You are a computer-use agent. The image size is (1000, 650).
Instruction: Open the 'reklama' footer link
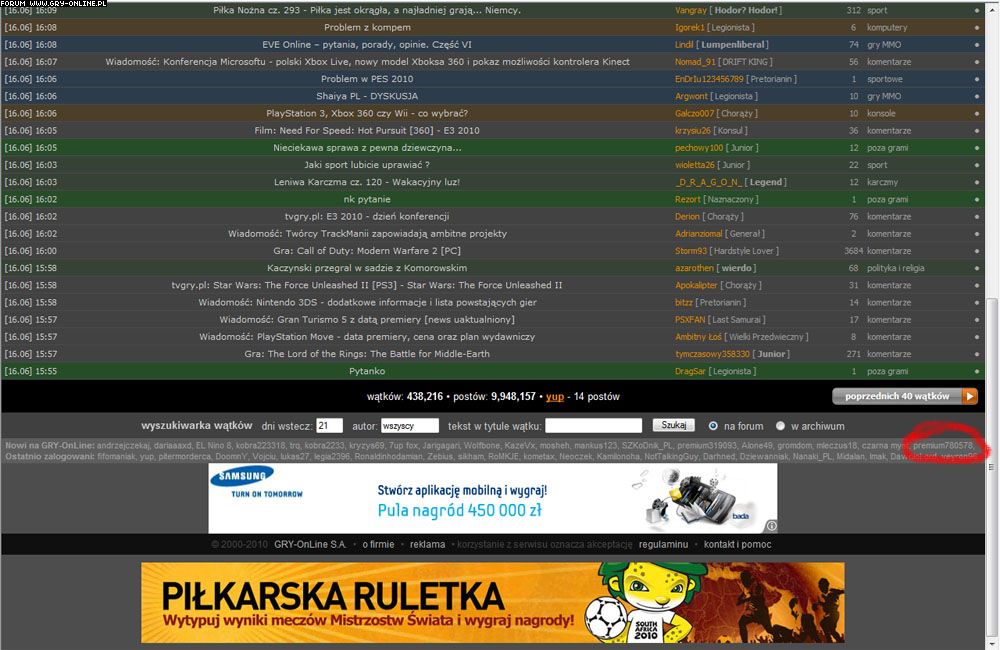[427, 544]
